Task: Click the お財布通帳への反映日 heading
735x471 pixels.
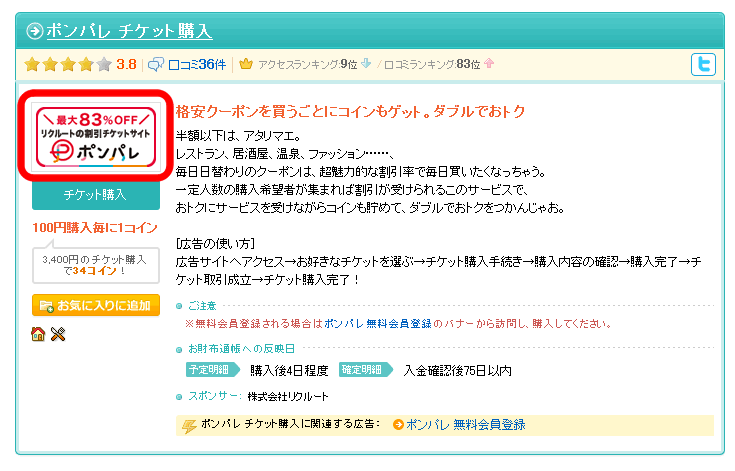Action: (241, 349)
